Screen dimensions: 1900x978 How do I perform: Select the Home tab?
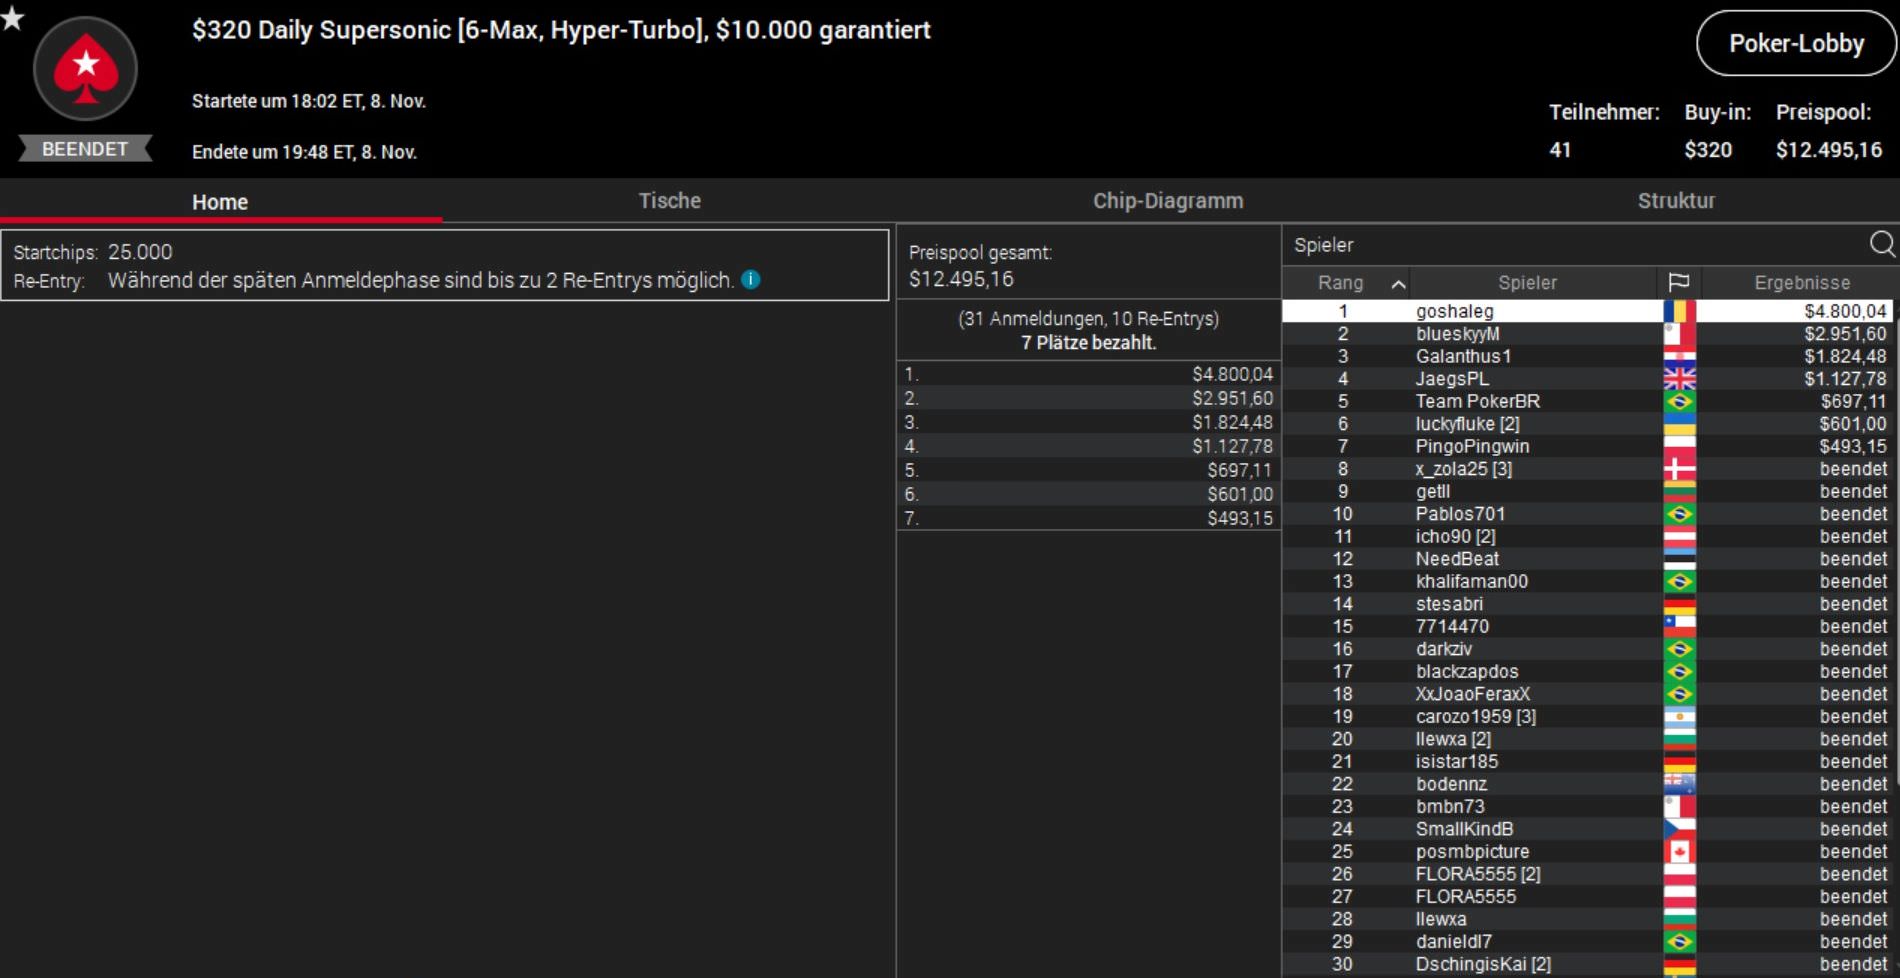[220, 202]
